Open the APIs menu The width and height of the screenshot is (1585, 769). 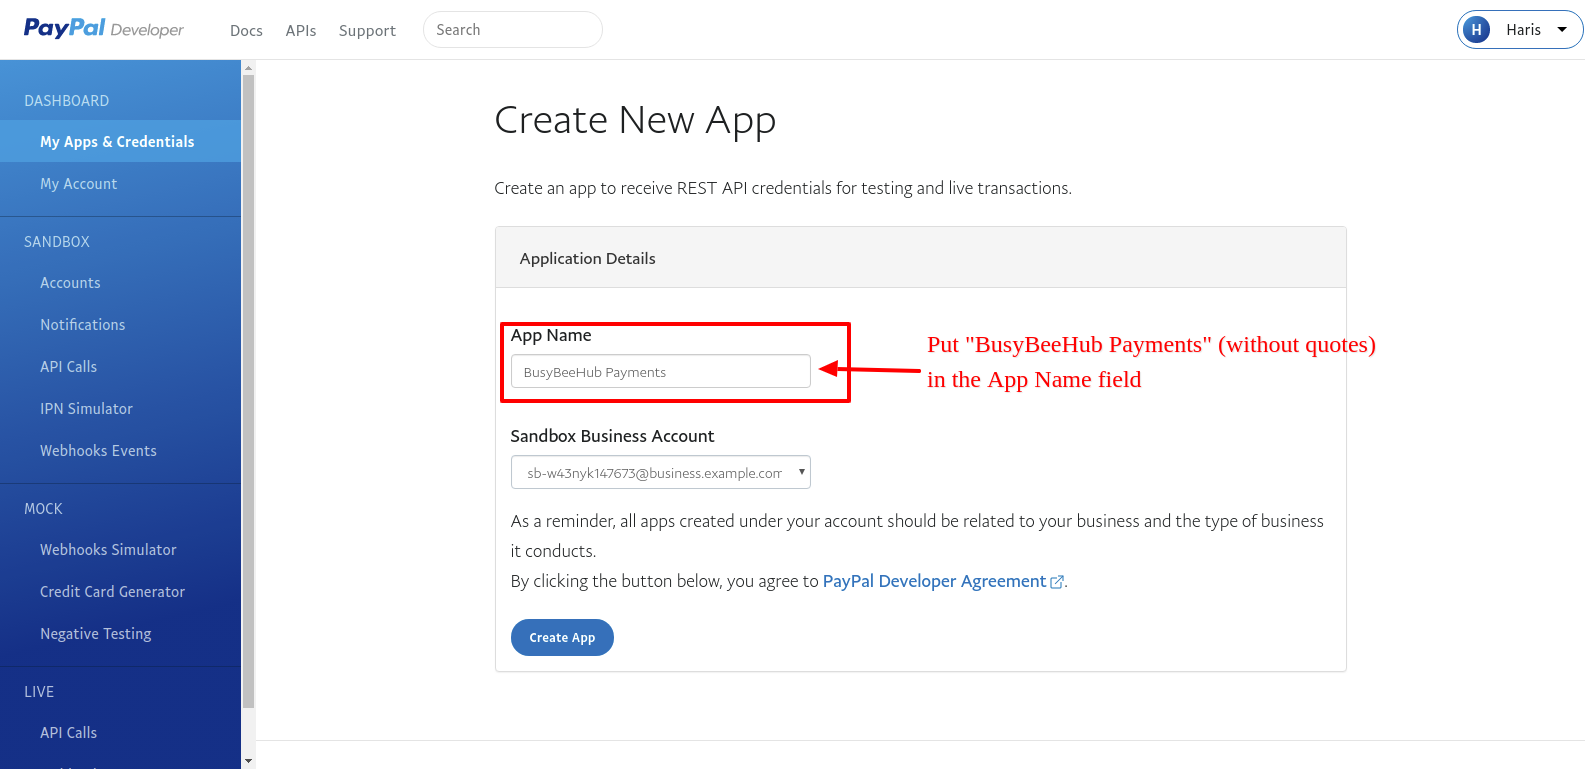(301, 31)
